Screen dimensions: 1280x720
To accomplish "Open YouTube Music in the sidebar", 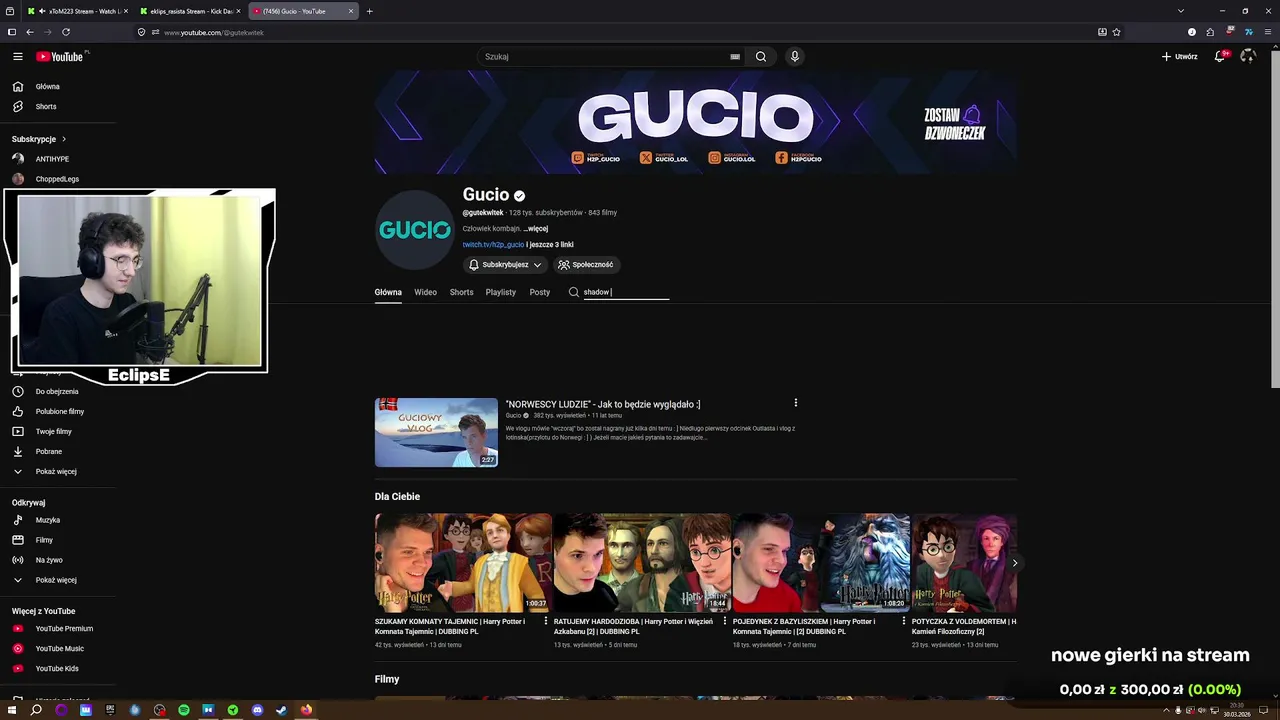I will tap(58, 649).
